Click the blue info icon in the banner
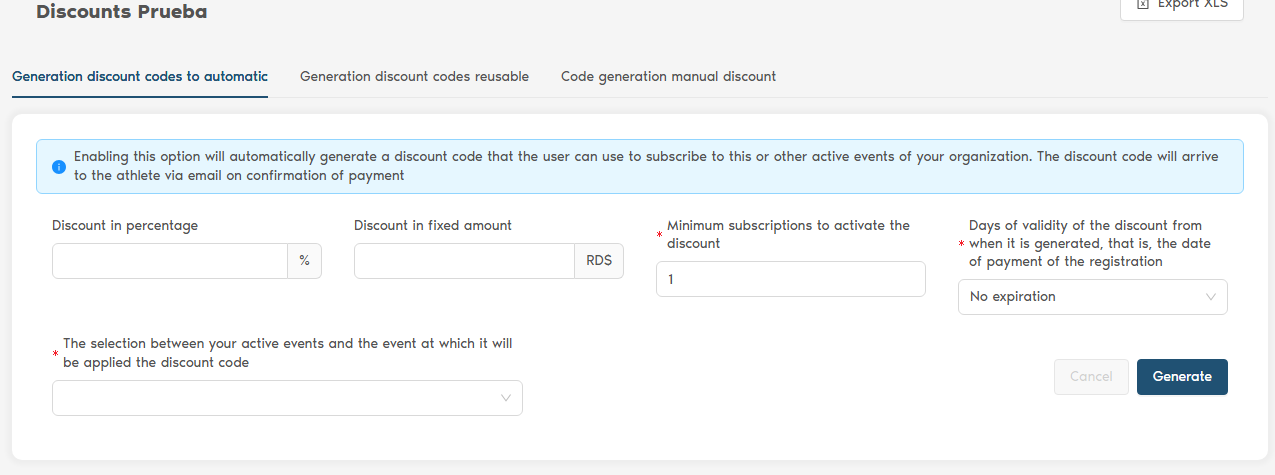 59,166
